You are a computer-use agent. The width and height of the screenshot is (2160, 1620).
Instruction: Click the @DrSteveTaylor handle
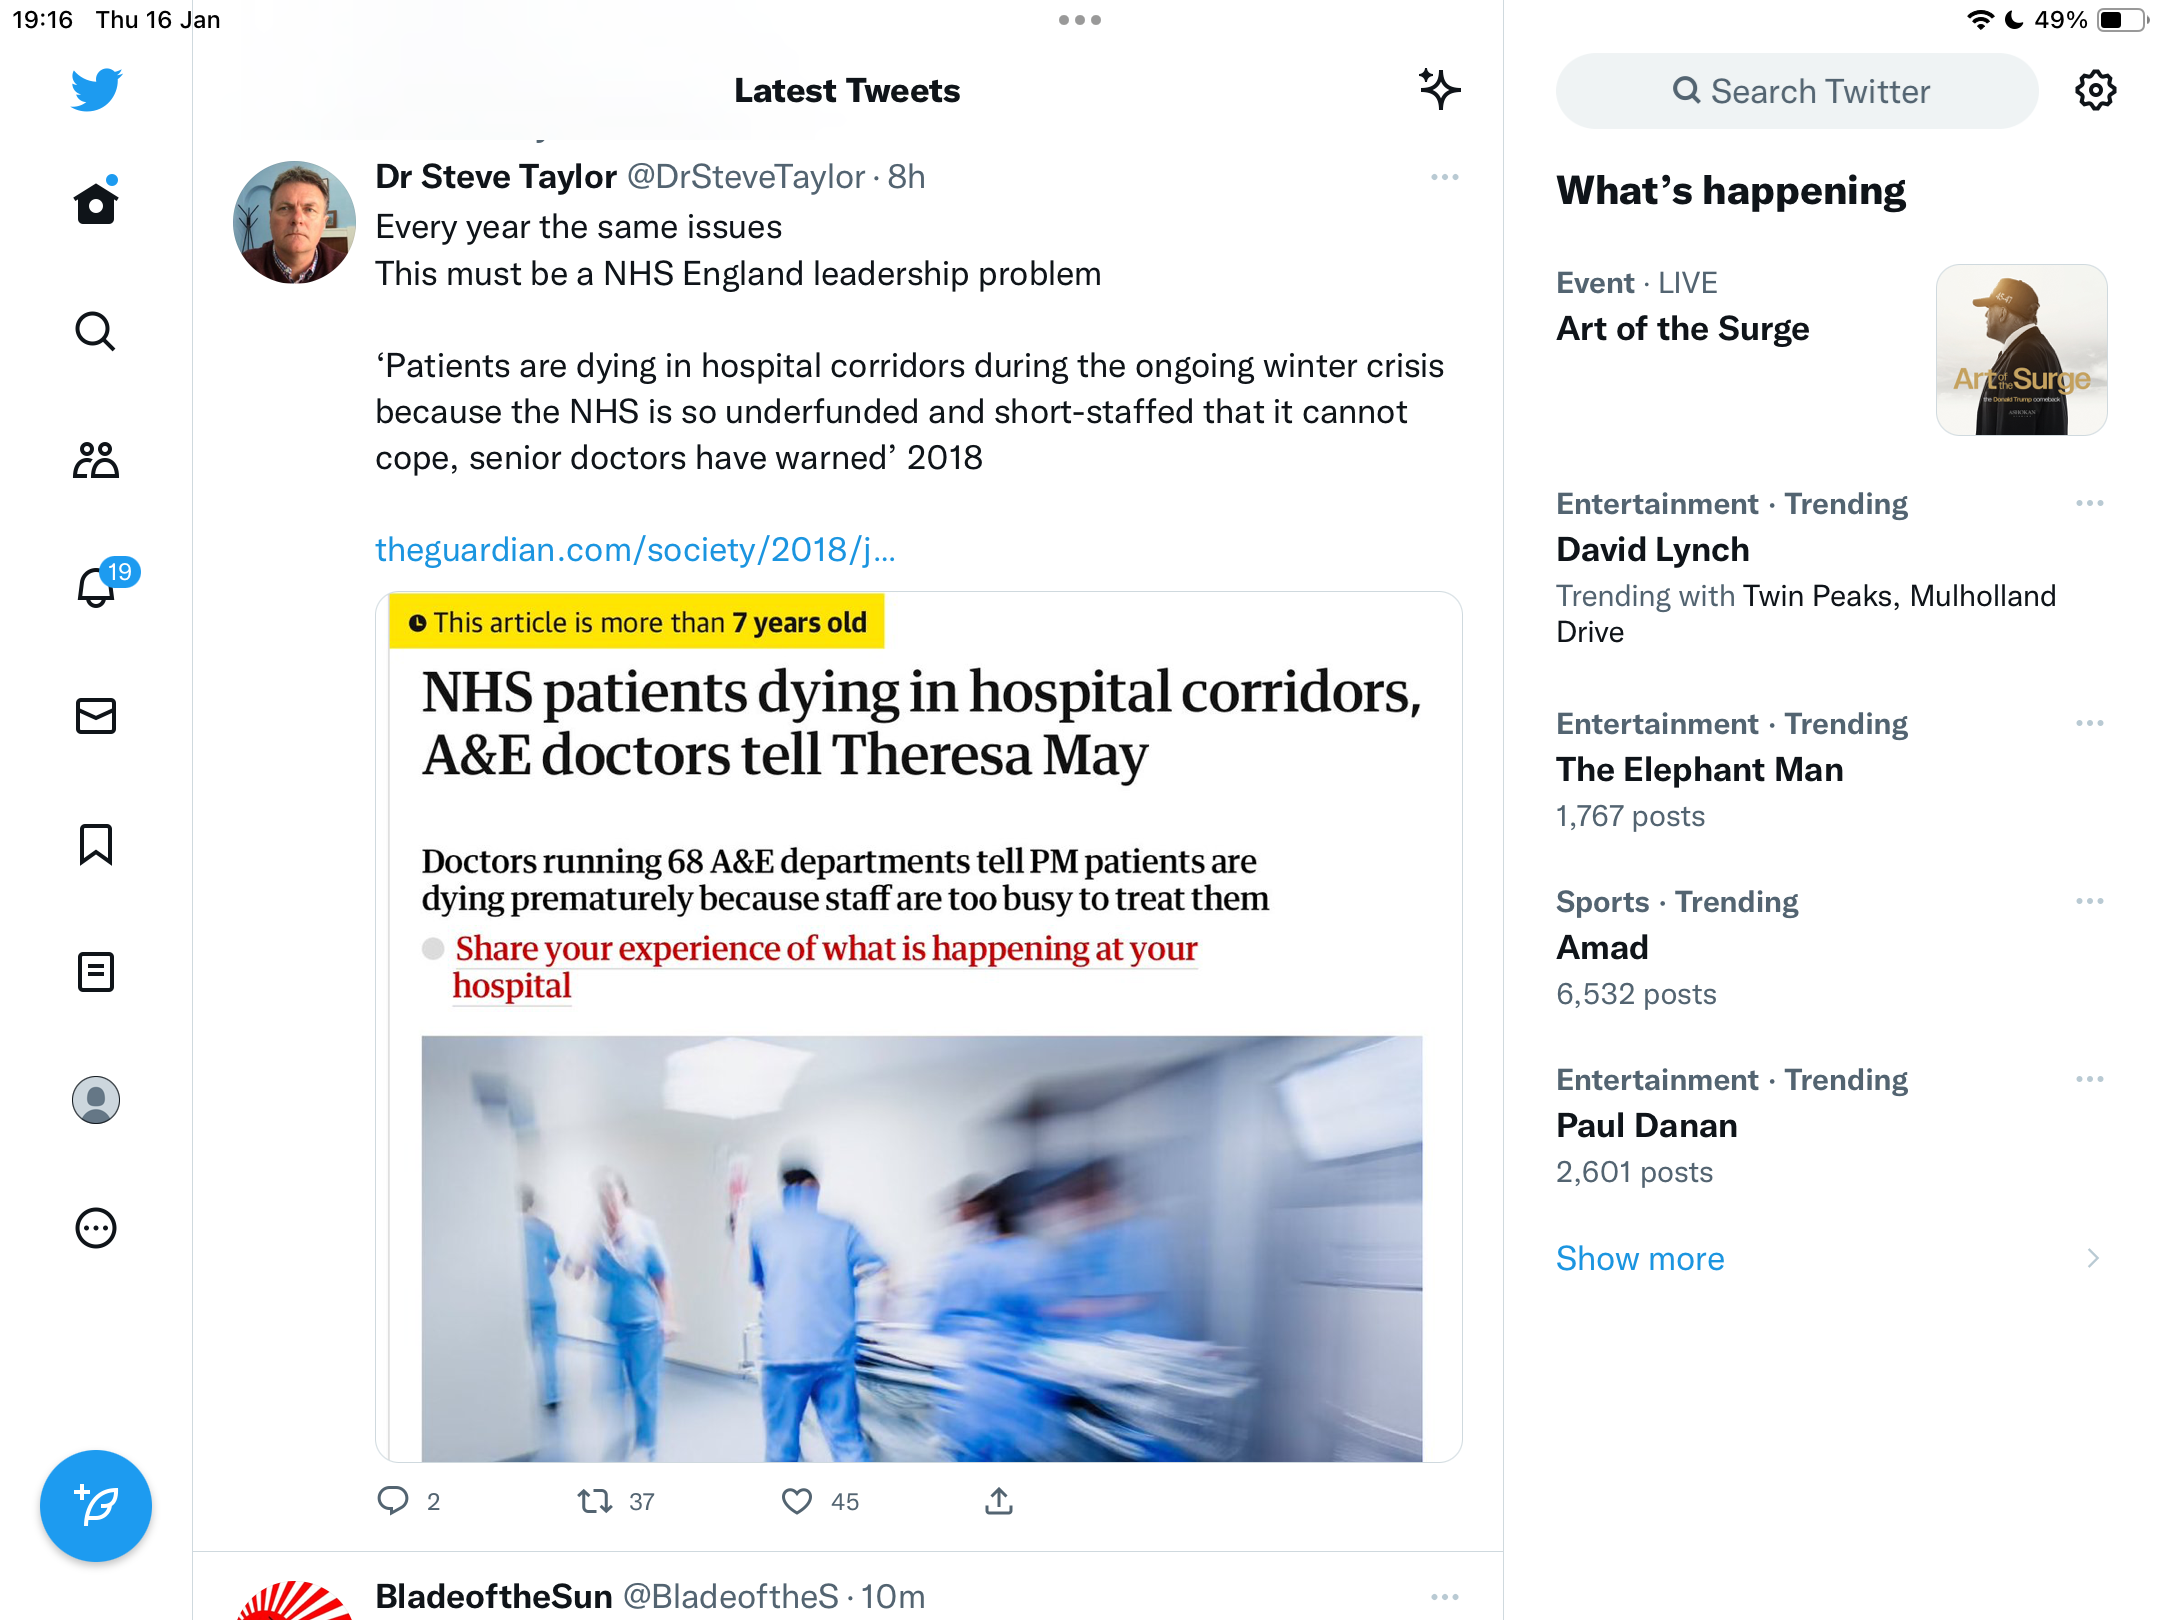746,177
